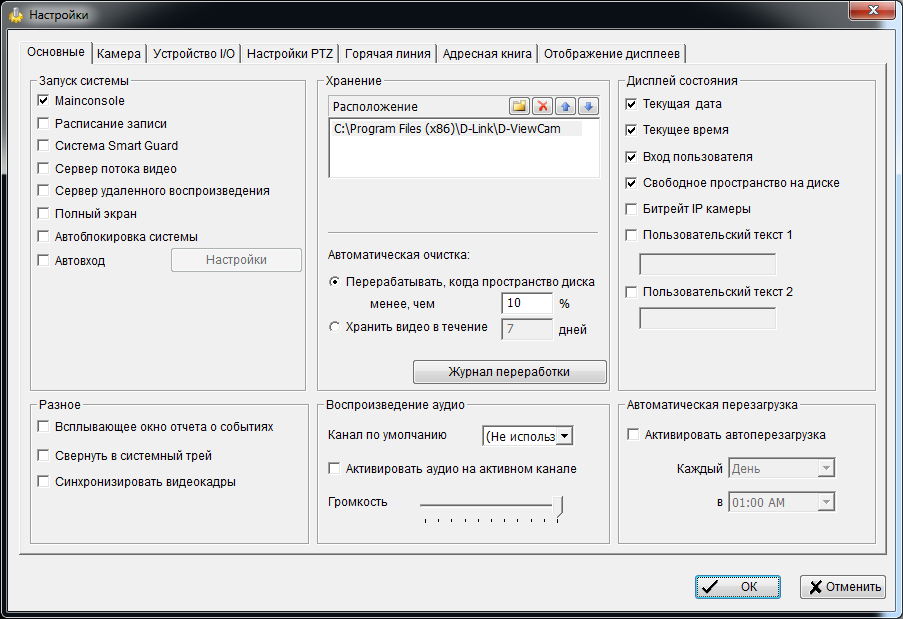Move storage location down with blue arrow
The width and height of the screenshot is (903, 619).
click(588, 106)
